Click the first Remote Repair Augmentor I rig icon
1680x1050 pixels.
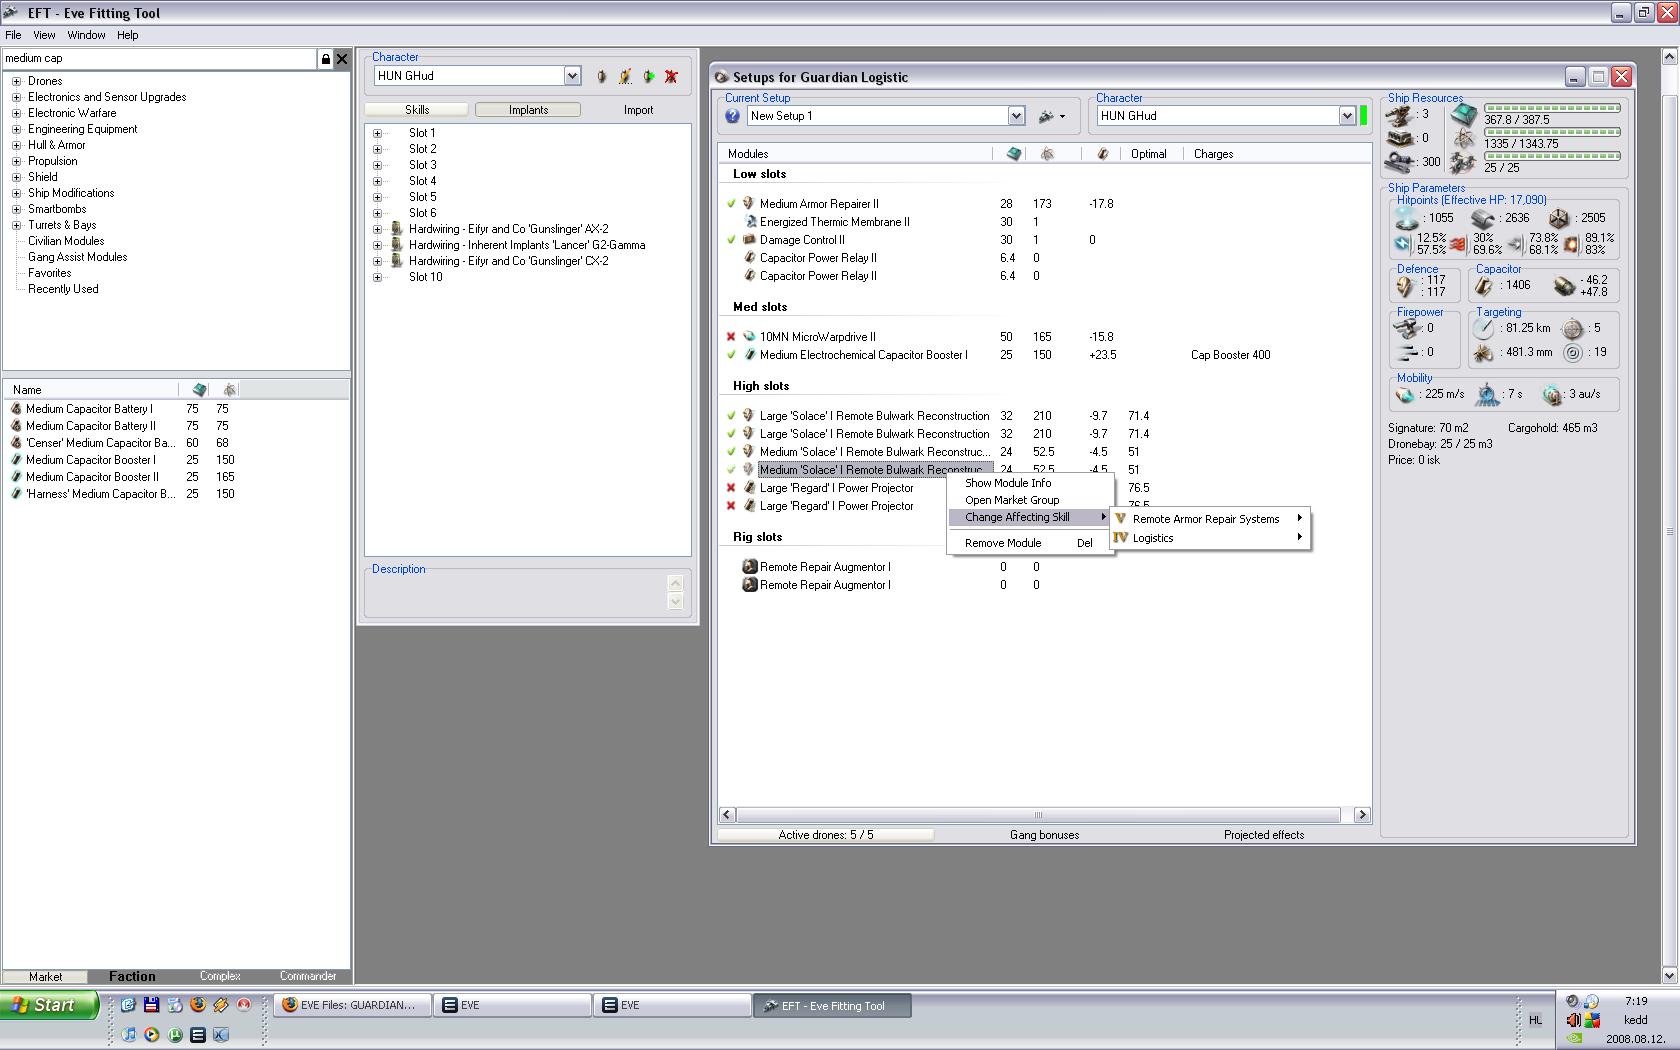coord(749,567)
